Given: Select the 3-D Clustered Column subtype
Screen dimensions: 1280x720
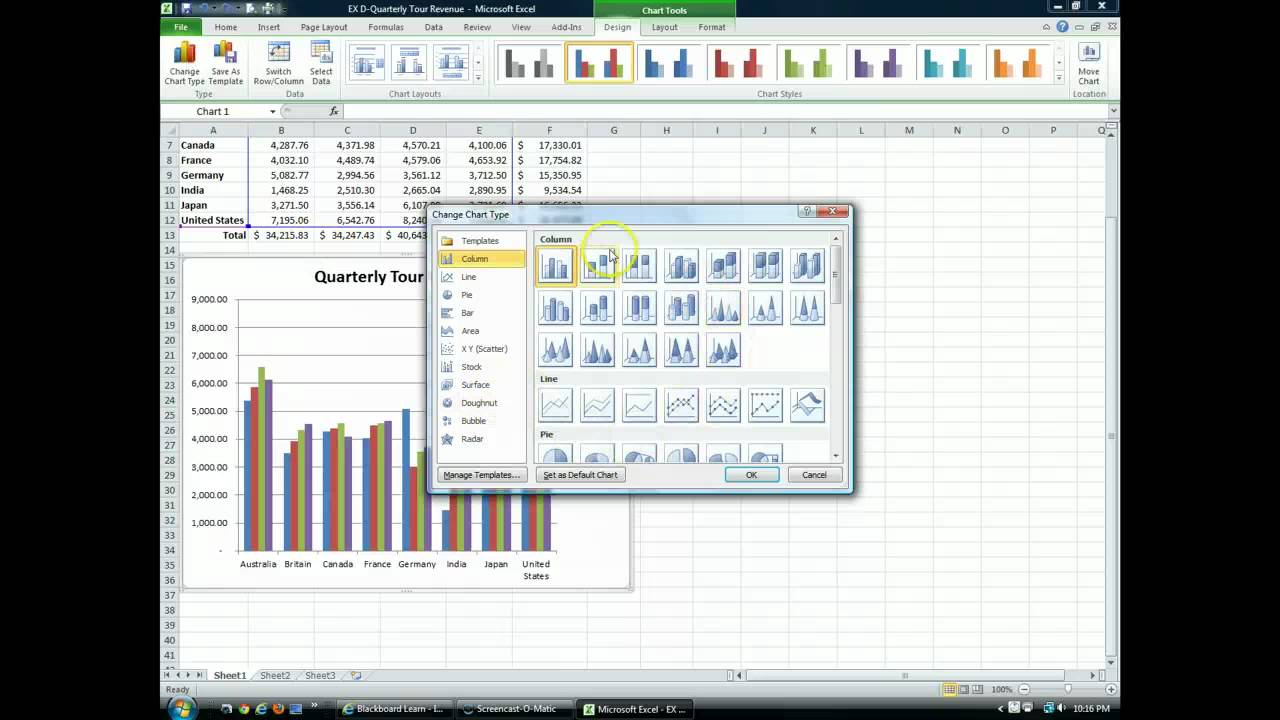Looking at the screenshot, I should (682, 265).
